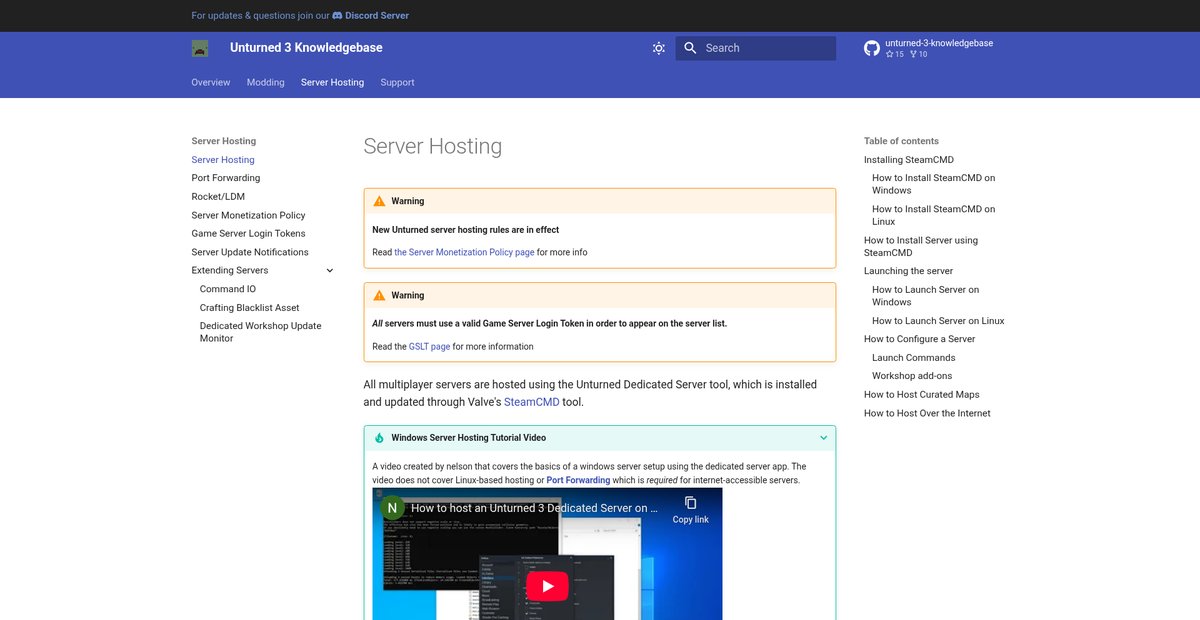Viewport: 1200px width, 620px height.
Task: Click the GSLT Warning triangle icon
Action: pos(379,295)
